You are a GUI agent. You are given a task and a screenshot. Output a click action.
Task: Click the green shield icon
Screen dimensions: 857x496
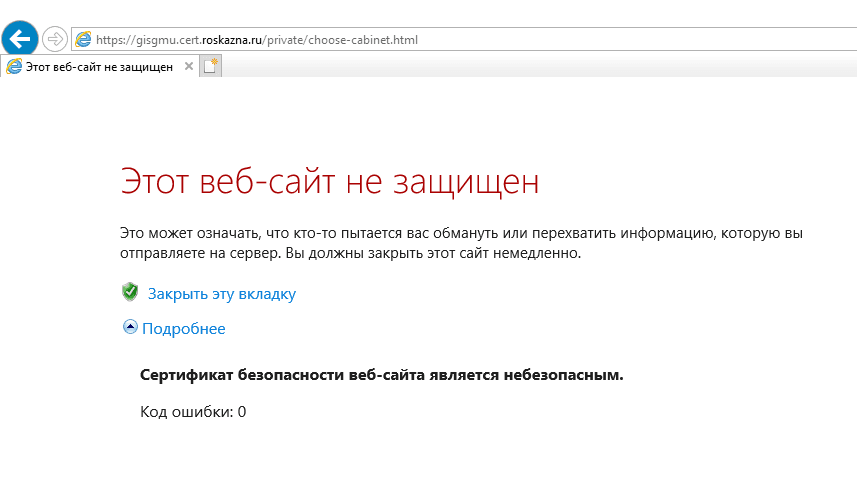coord(129,292)
